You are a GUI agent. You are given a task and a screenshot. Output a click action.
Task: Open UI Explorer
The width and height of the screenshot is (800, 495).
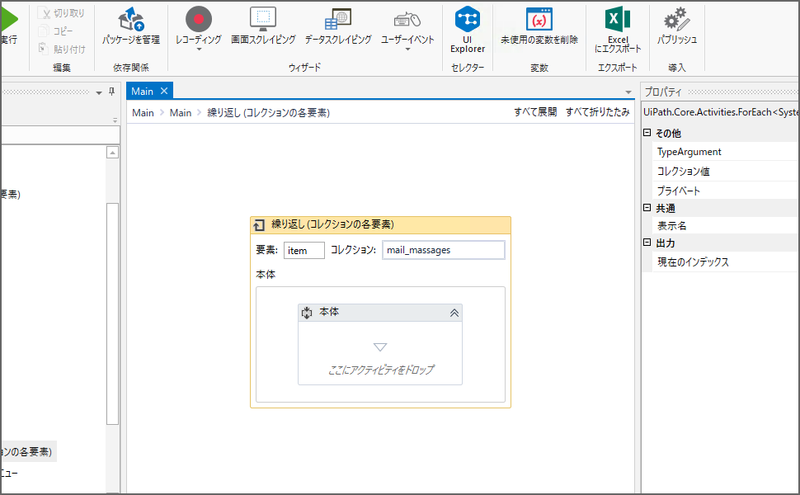click(467, 29)
